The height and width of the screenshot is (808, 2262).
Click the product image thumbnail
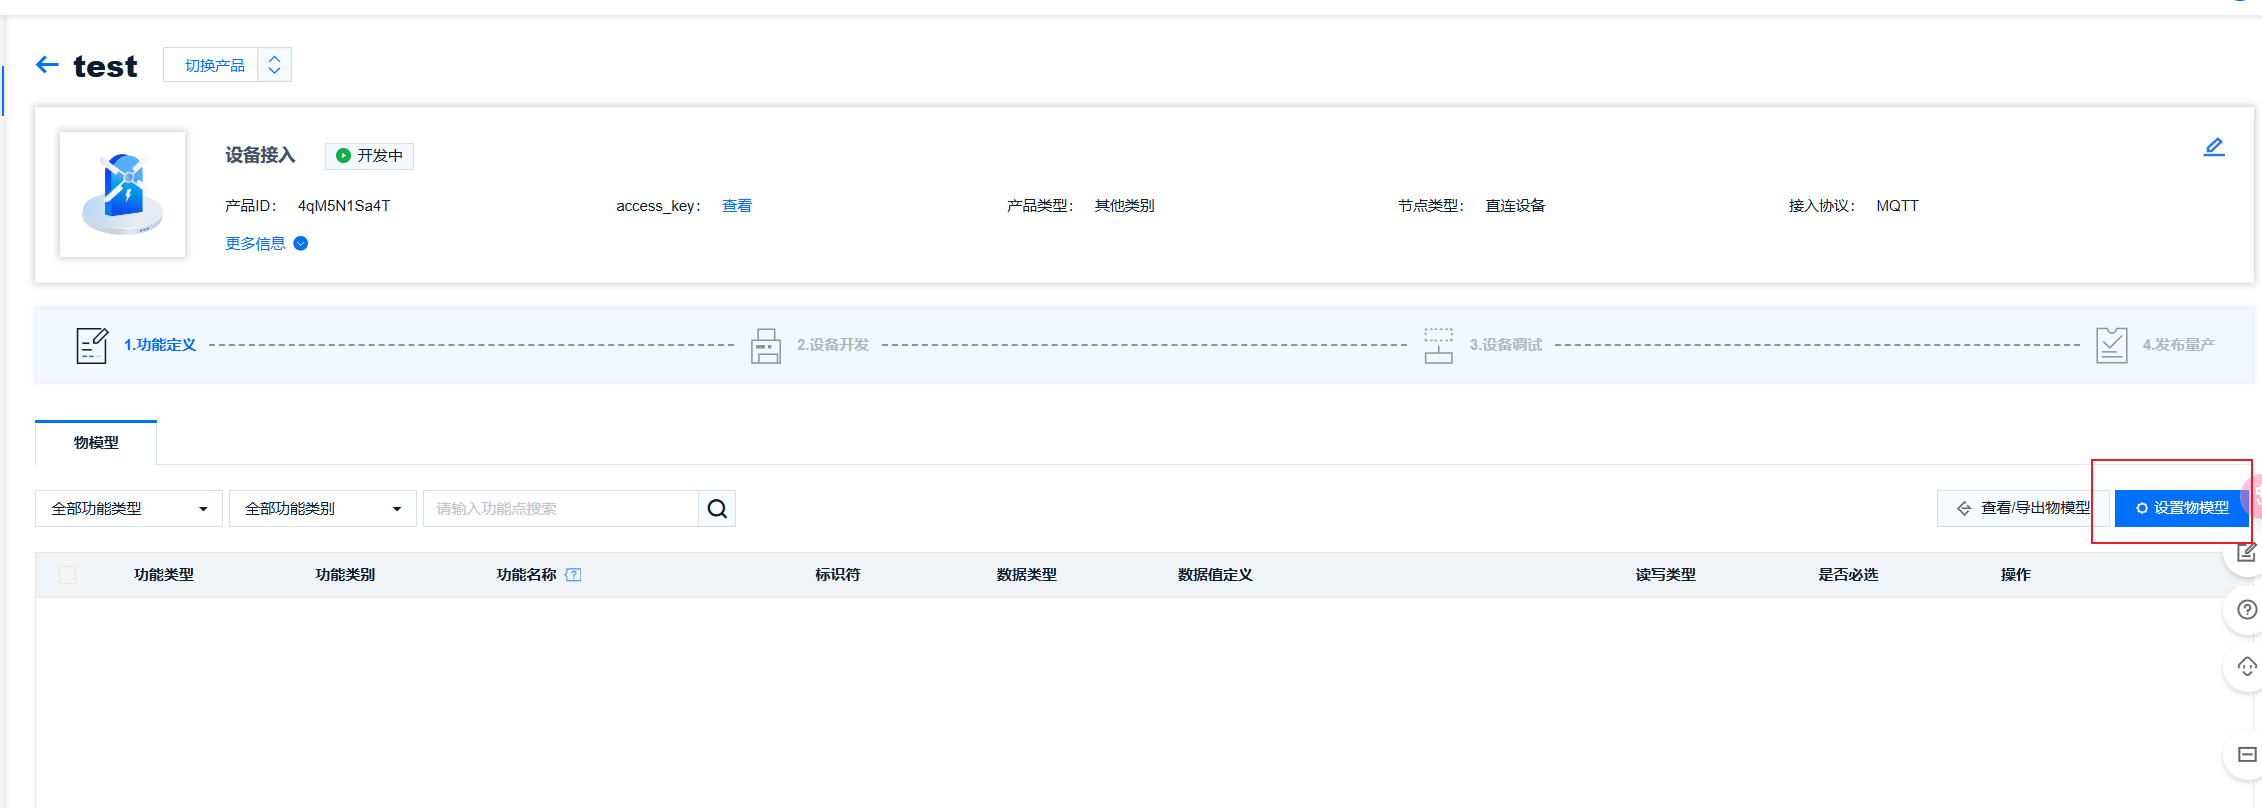[122, 194]
